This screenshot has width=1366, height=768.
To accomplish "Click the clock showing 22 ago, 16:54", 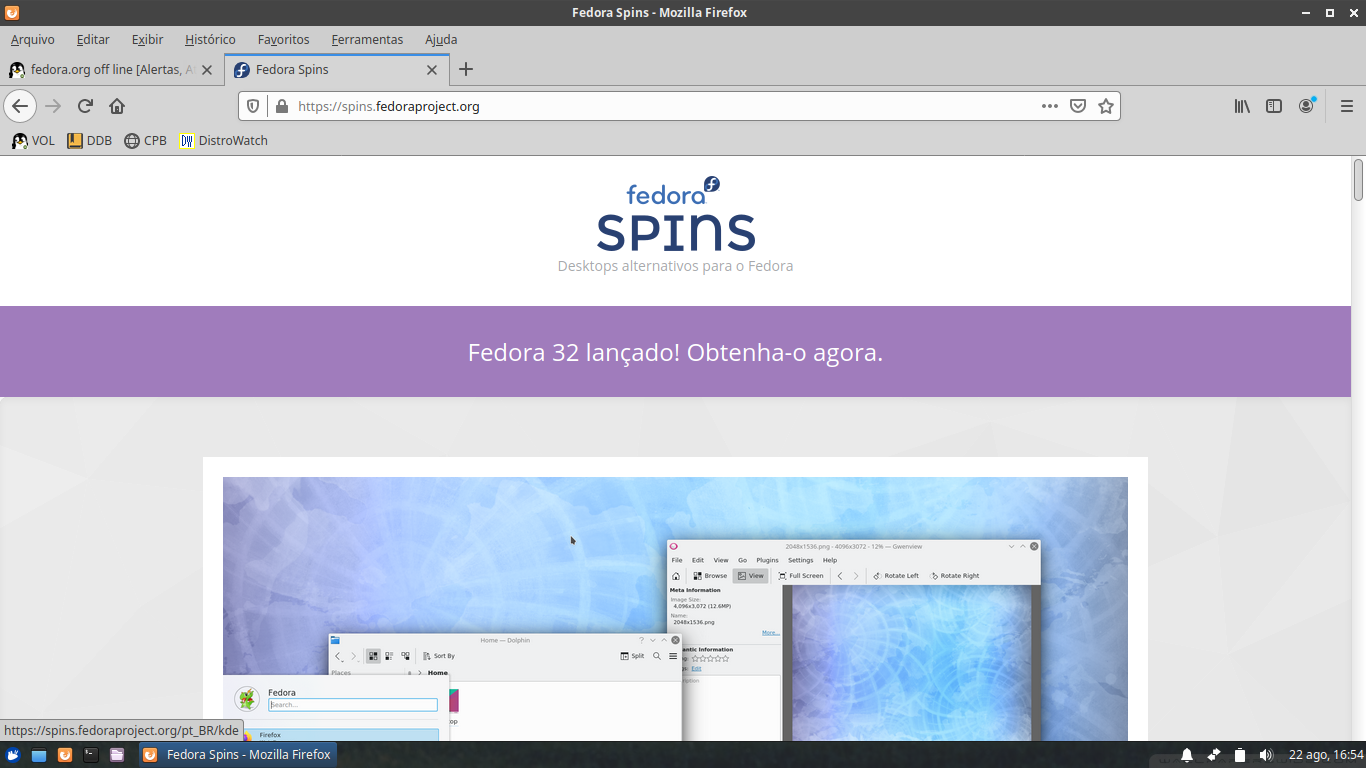I will (1326, 755).
